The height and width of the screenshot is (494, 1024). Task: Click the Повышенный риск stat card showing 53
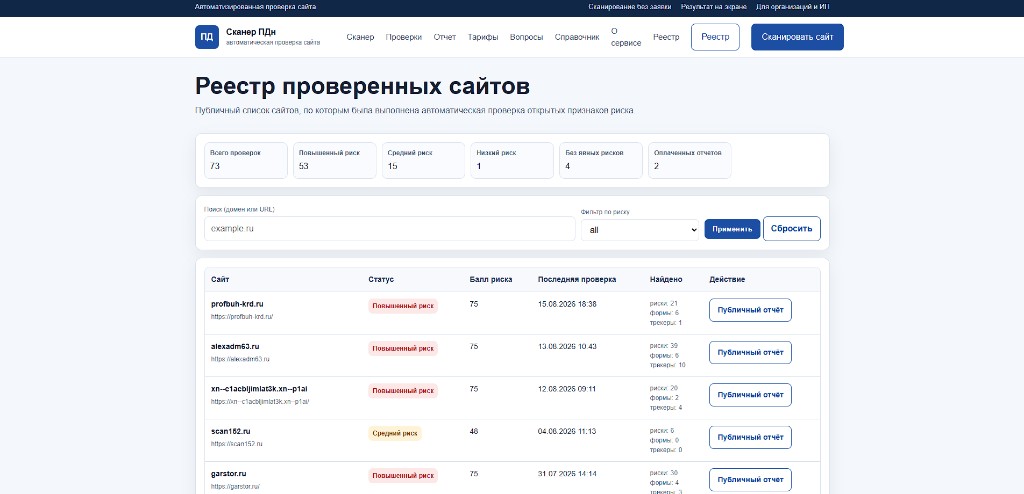click(x=334, y=160)
